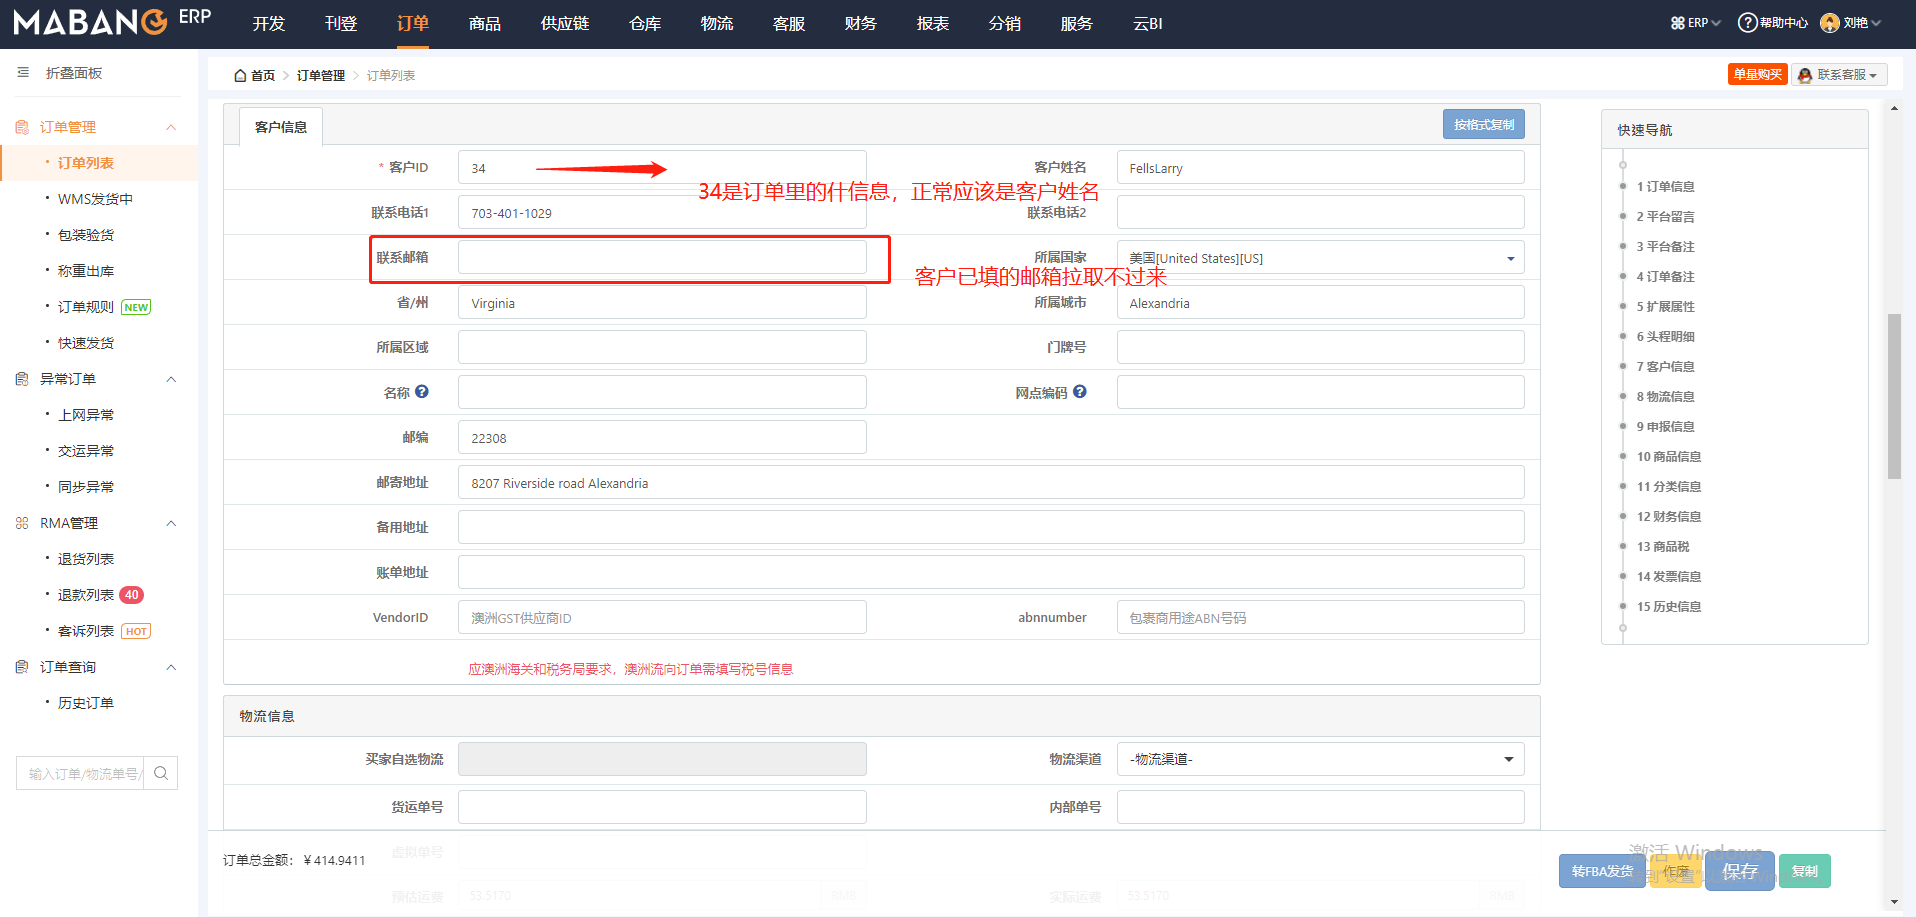Image resolution: width=1916 pixels, height=917 pixels.
Task: Click the fold panel hamburger icon
Action: click(23, 73)
